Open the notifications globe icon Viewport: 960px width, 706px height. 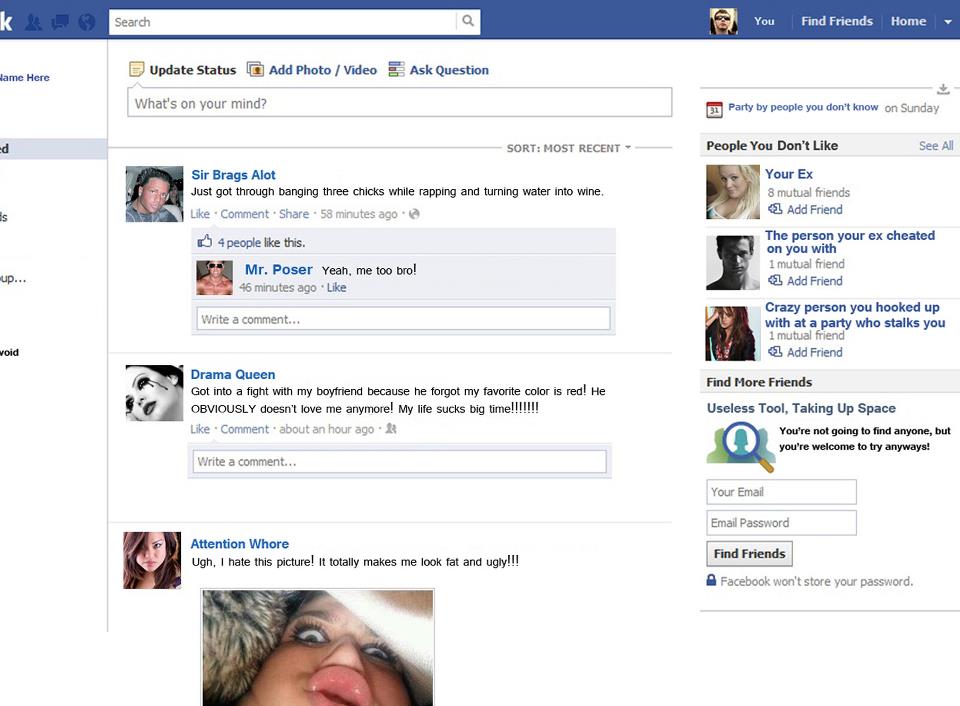[x=87, y=22]
